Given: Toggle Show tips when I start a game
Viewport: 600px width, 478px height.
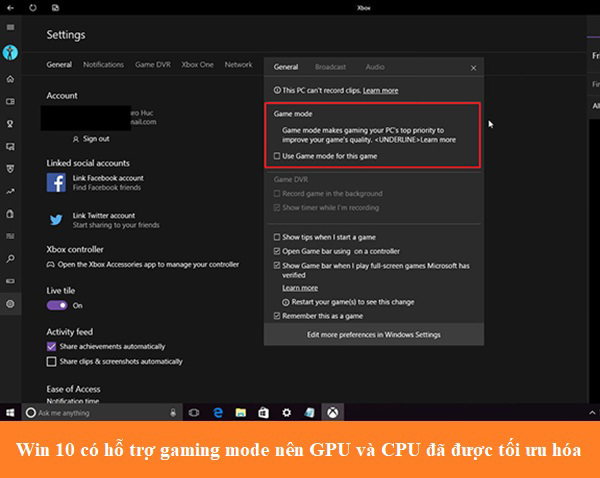Looking at the screenshot, I should coord(277,237).
